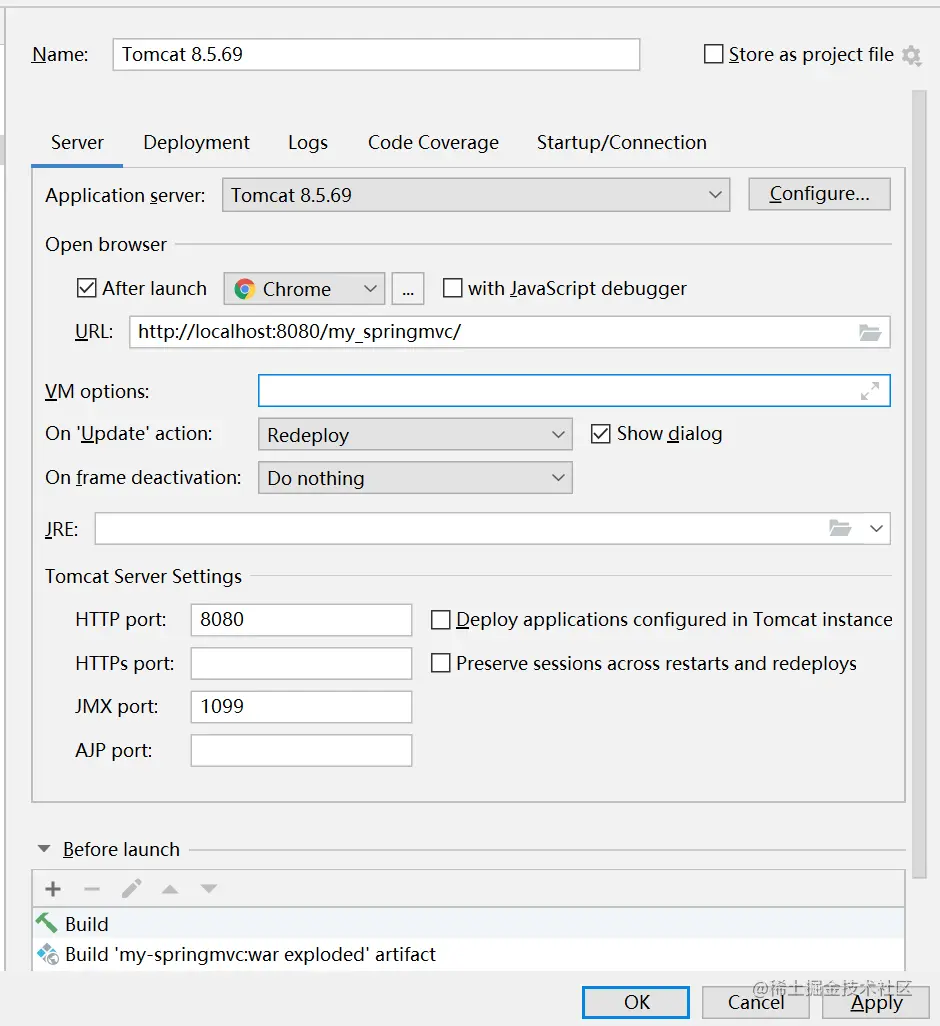
Task: Open the URL folder browse icon
Action: click(870, 332)
